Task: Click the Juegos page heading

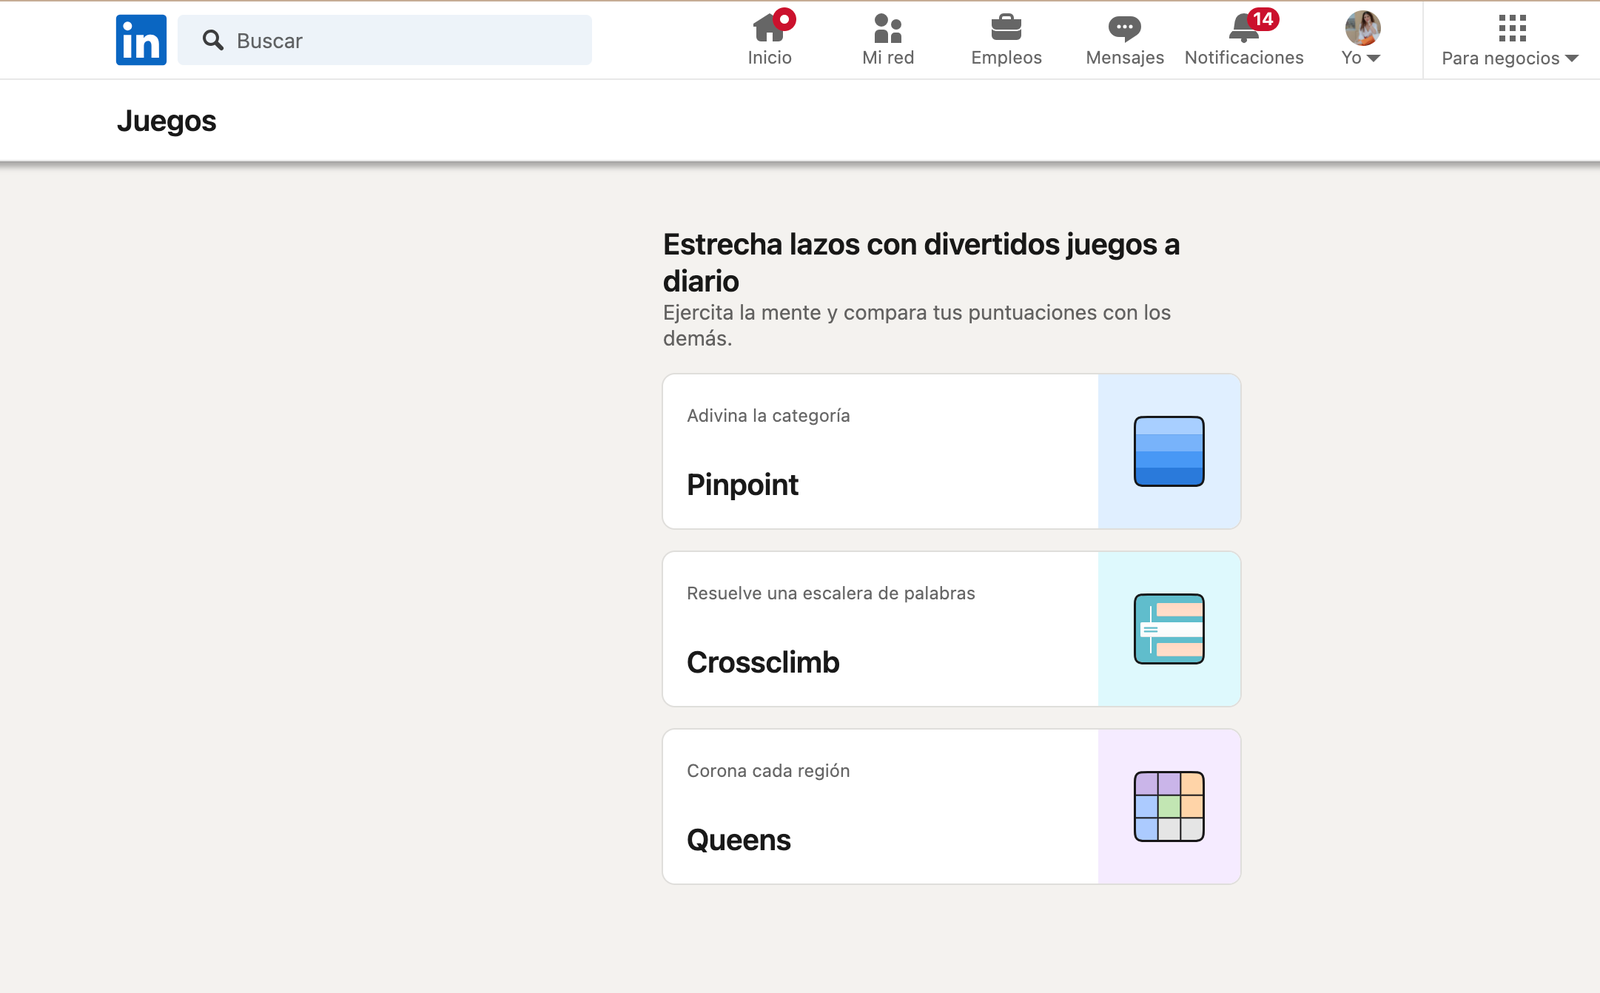Action: pos(166,121)
